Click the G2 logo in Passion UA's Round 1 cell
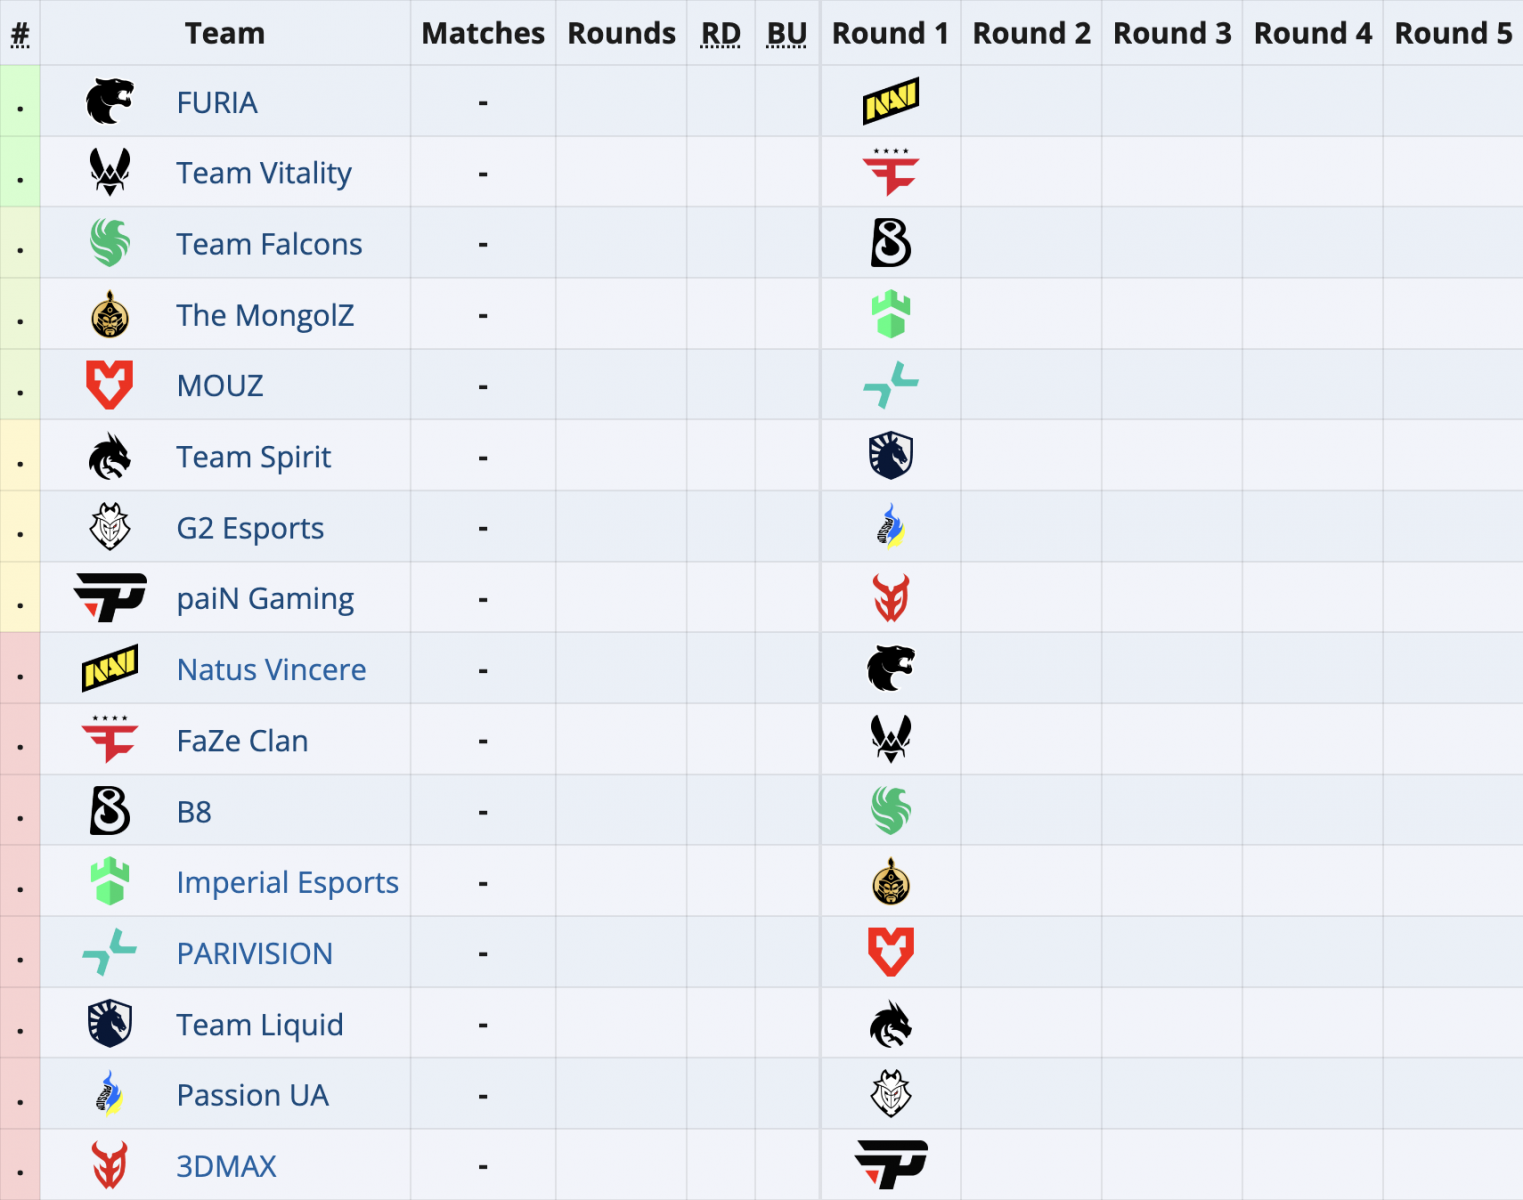The height and width of the screenshot is (1200, 1523). pyautogui.click(x=890, y=1094)
